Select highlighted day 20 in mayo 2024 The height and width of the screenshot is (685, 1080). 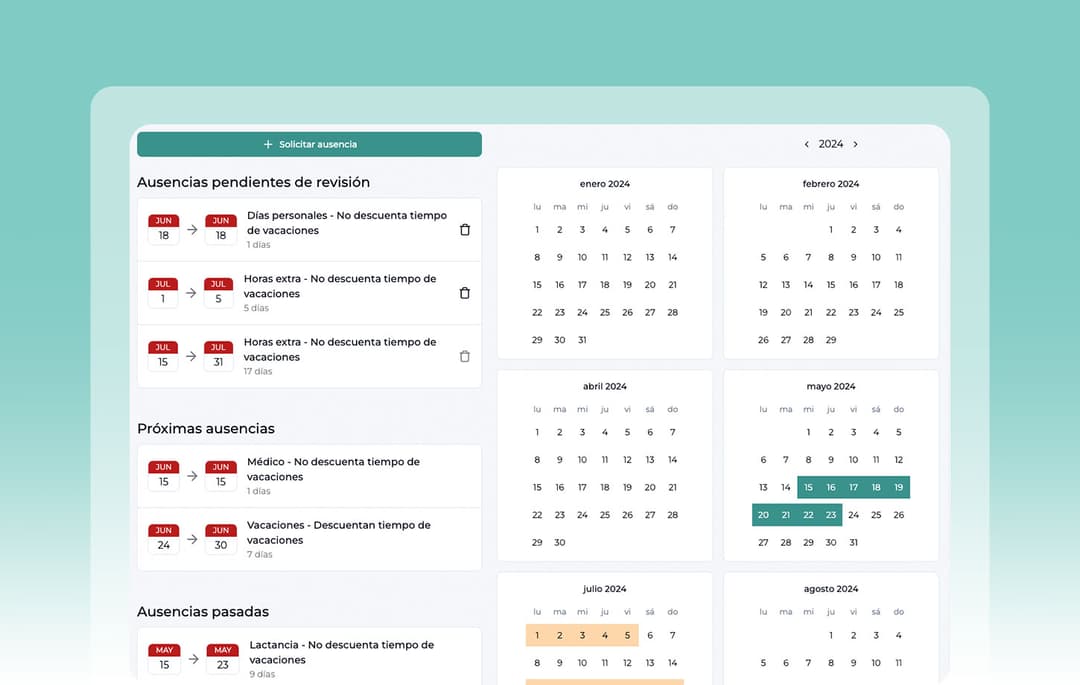click(x=763, y=515)
